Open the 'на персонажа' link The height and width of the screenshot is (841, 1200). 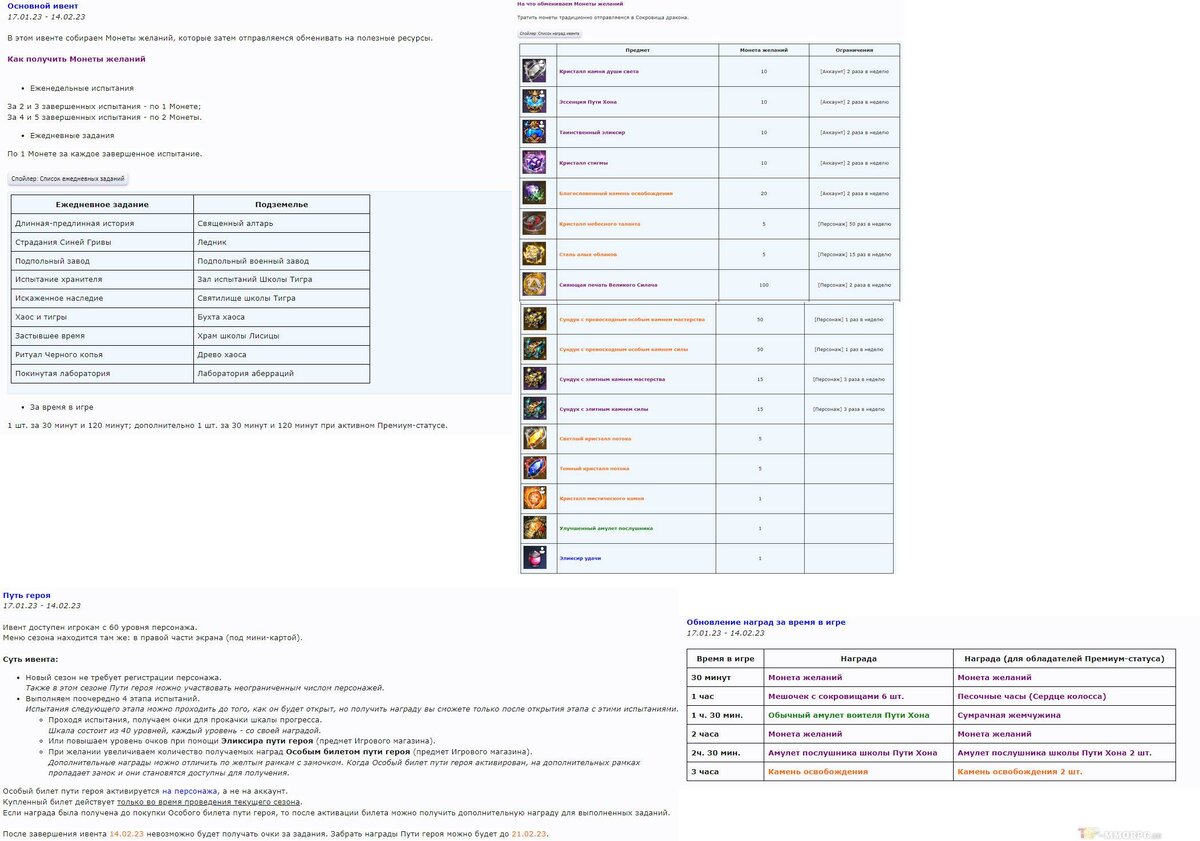[188, 791]
